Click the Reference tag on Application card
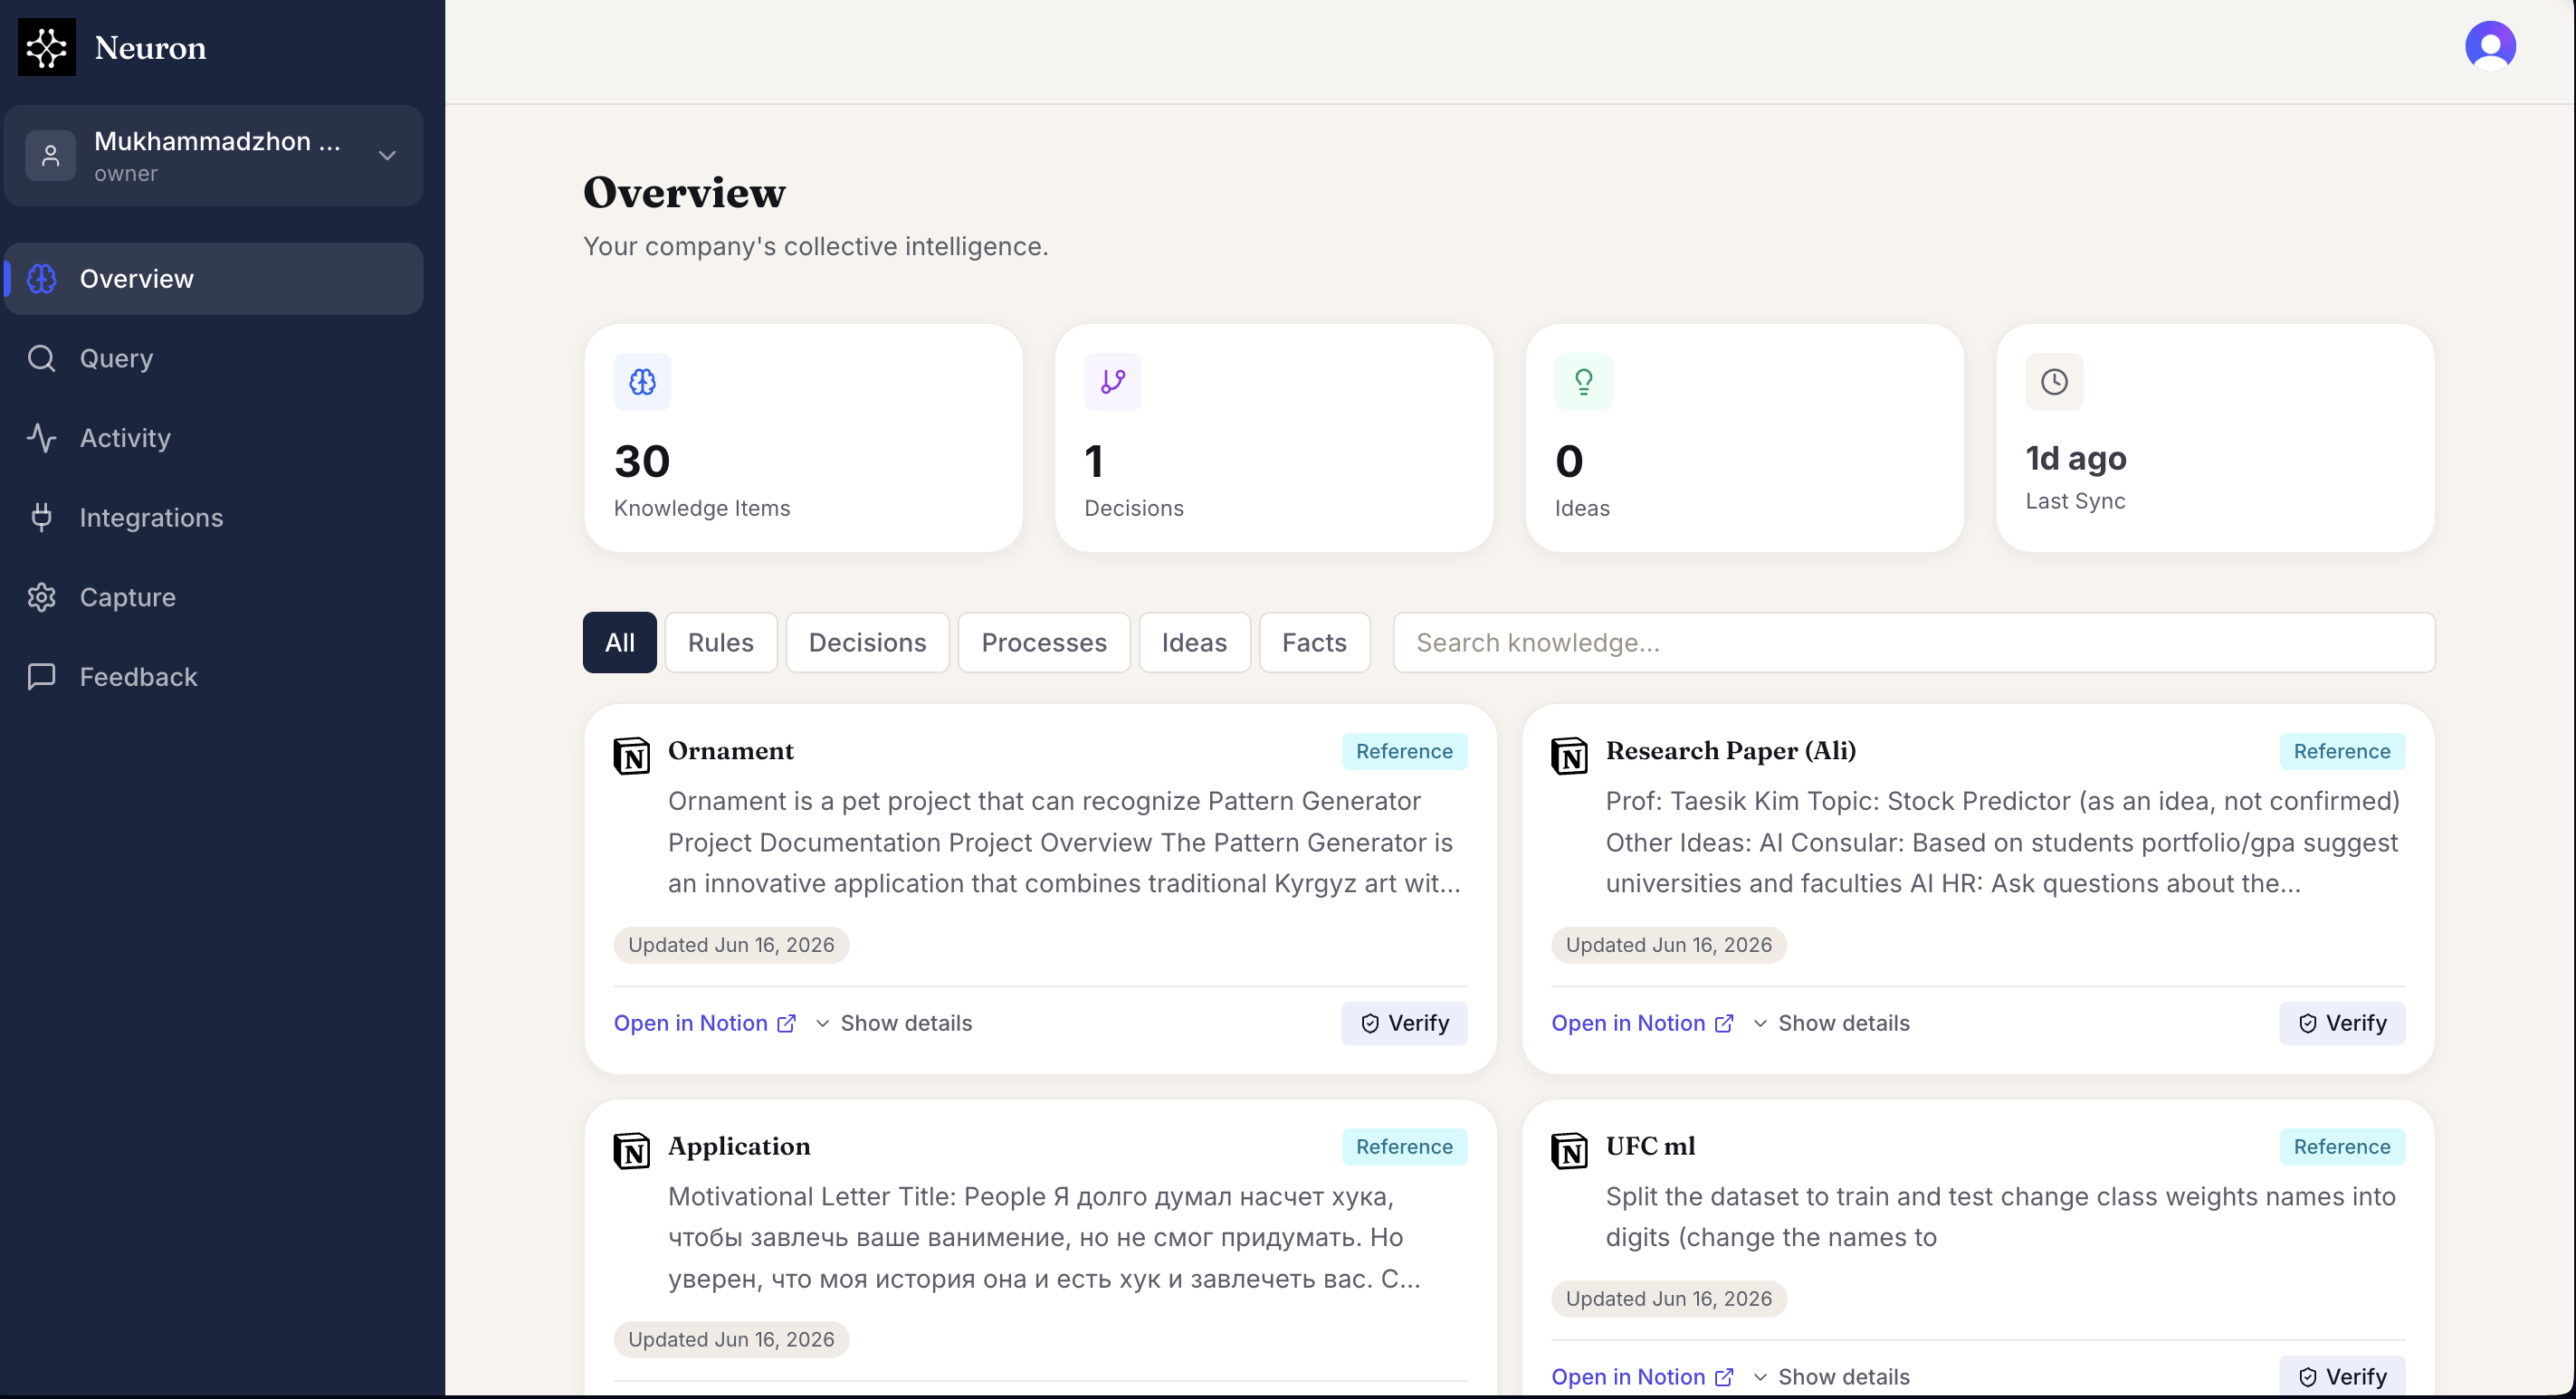The height and width of the screenshot is (1399, 2576). (x=1404, y=1147)
